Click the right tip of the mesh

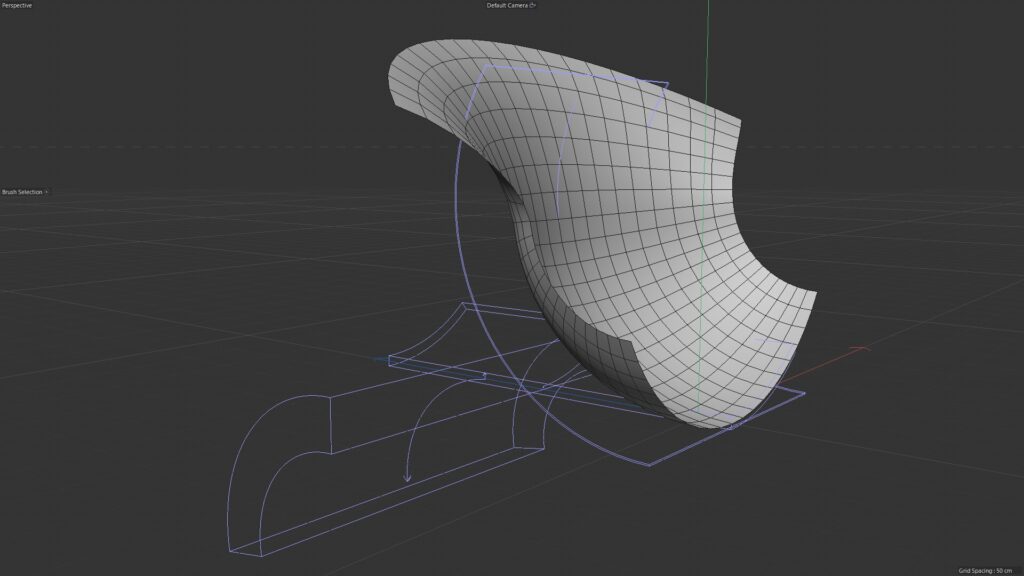coord(814,295)
